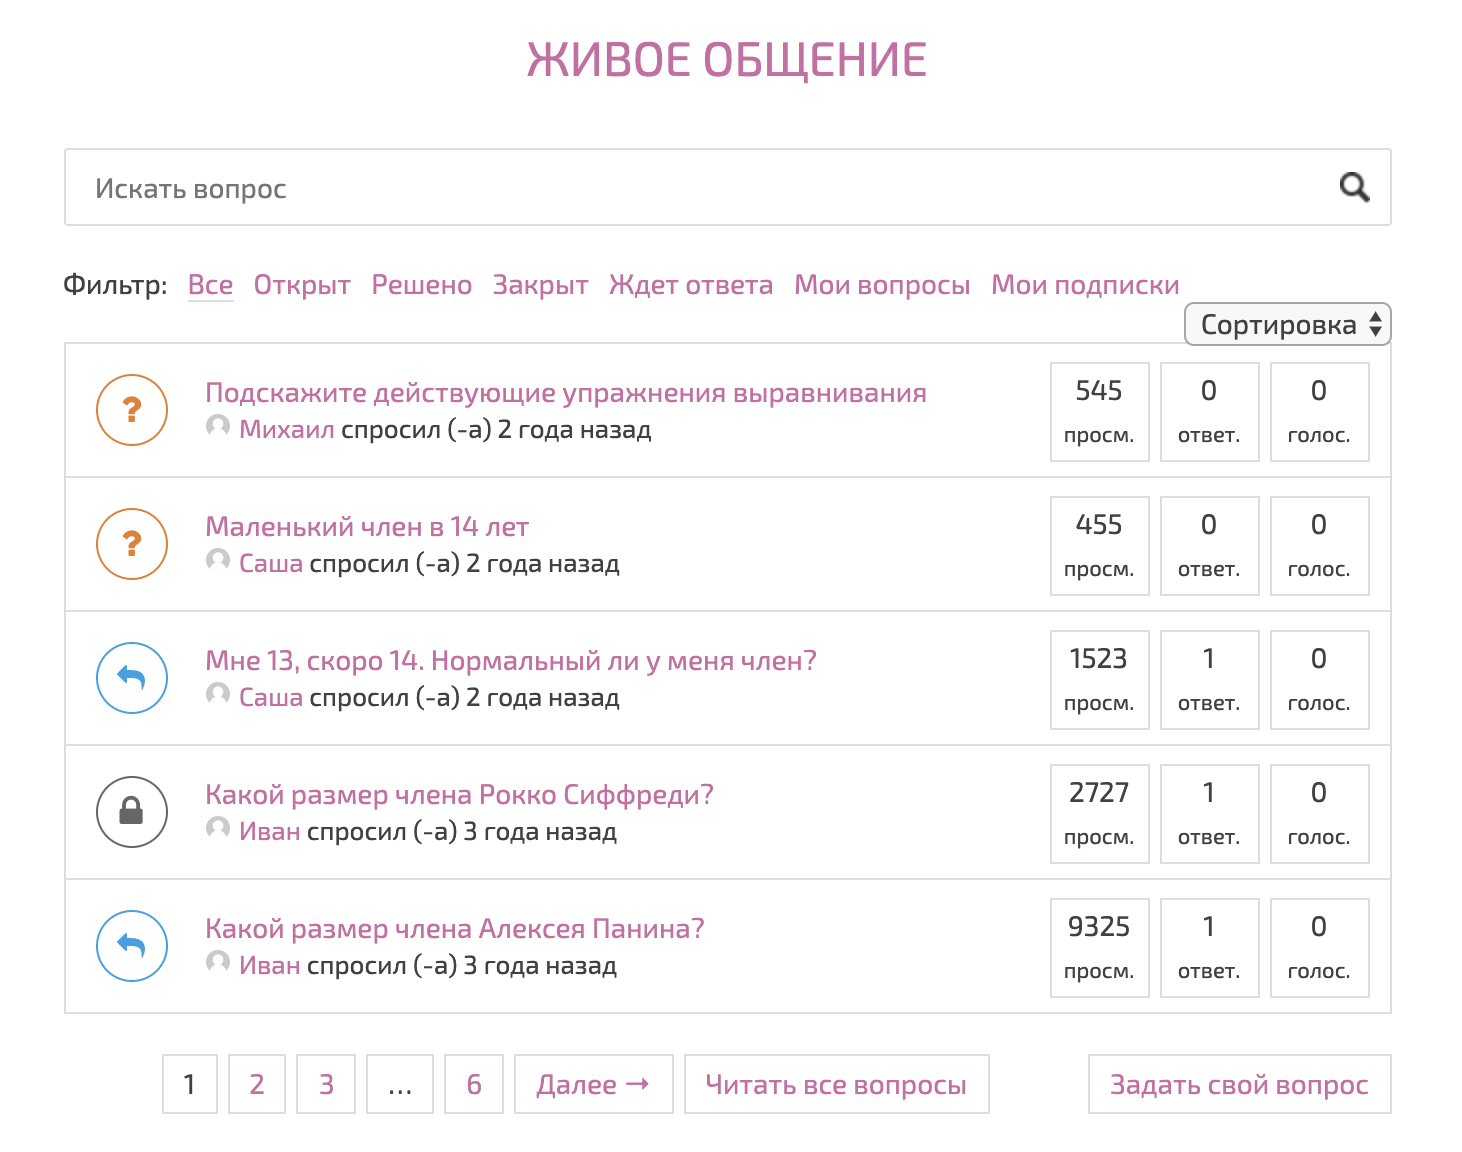Click the Далее next-page button
The image size is (1462, 1152).
point(593,1084)
